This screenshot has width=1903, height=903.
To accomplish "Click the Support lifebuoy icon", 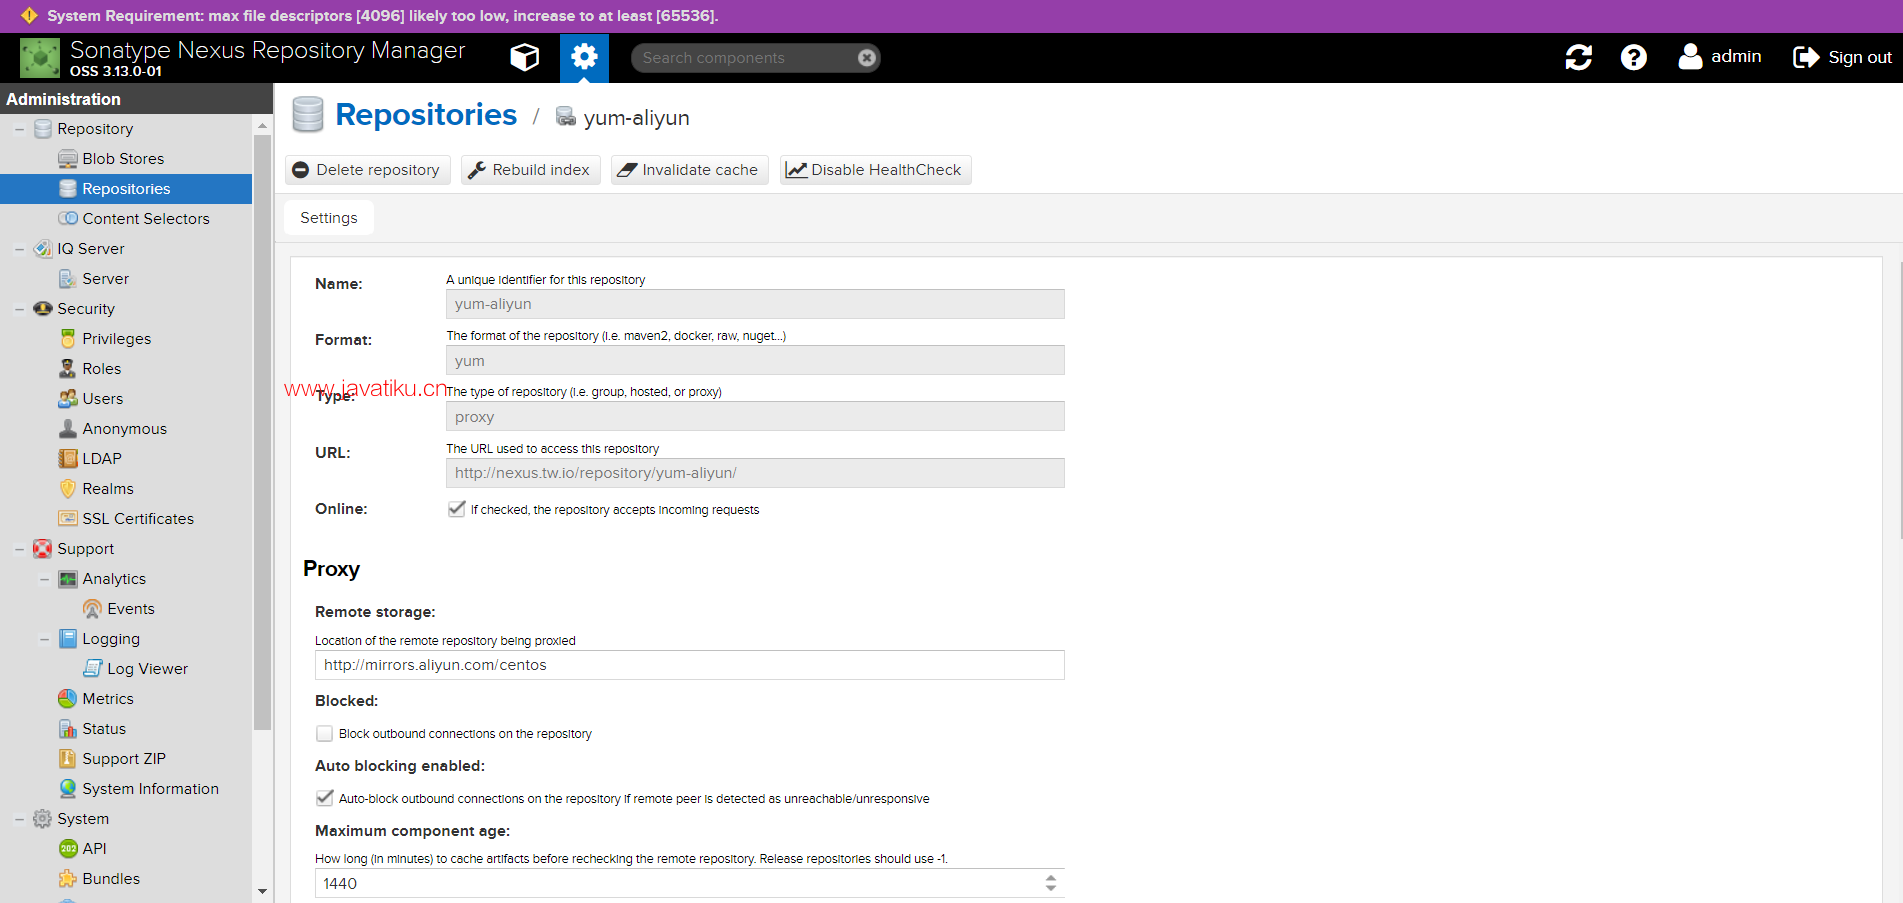I will 43,549.
